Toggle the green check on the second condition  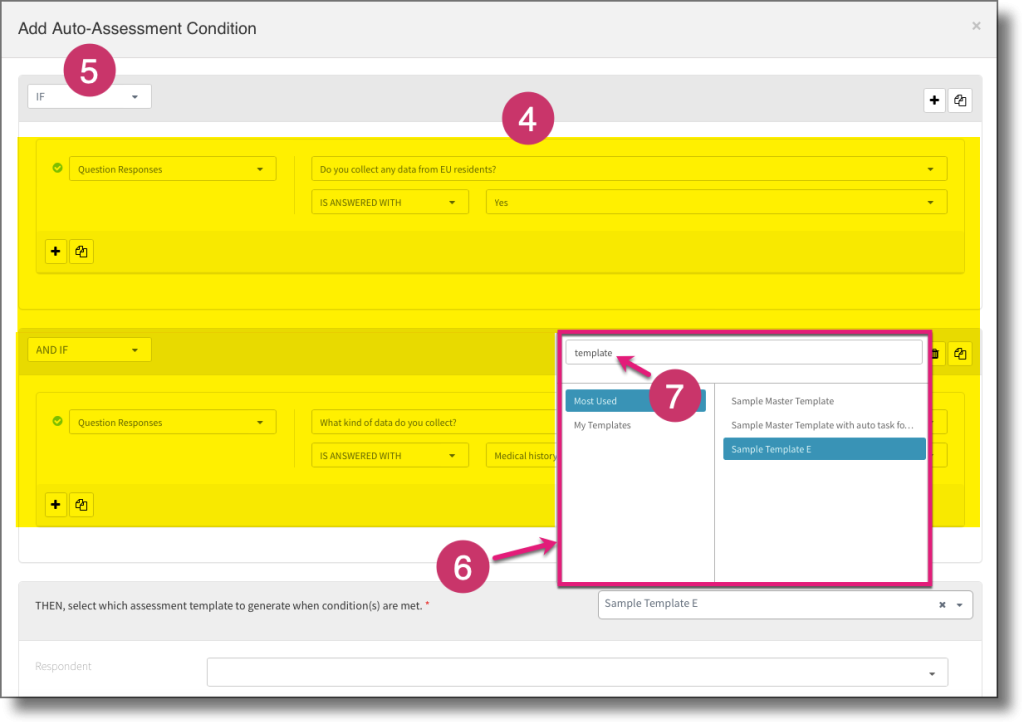[x=56, y=422]
